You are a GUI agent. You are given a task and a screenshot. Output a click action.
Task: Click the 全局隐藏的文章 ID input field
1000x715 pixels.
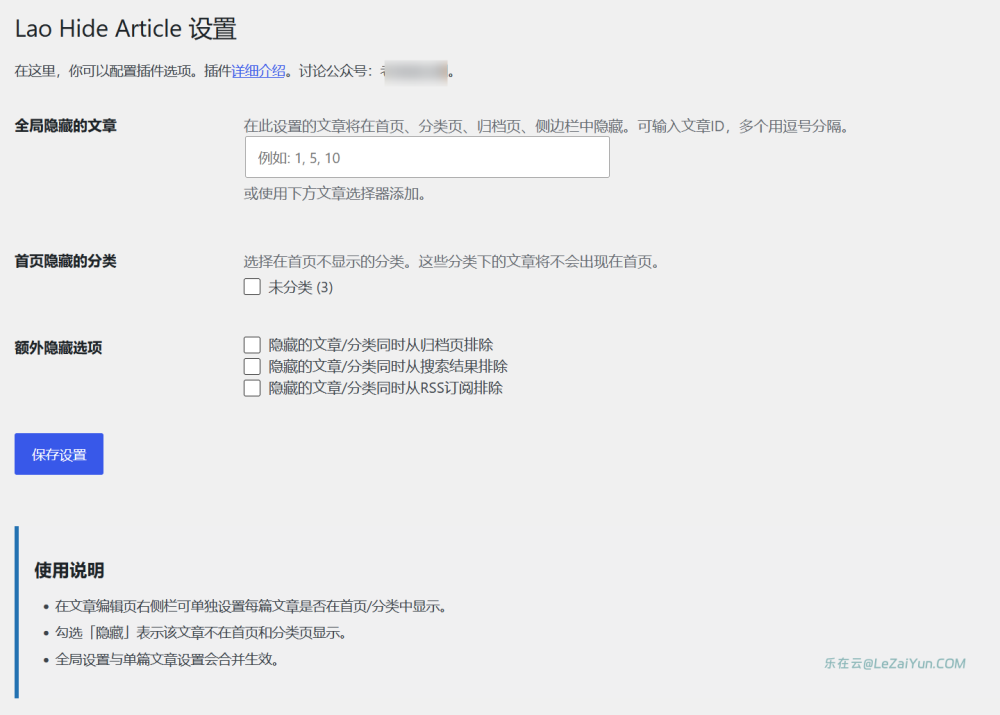pos(427,158)
